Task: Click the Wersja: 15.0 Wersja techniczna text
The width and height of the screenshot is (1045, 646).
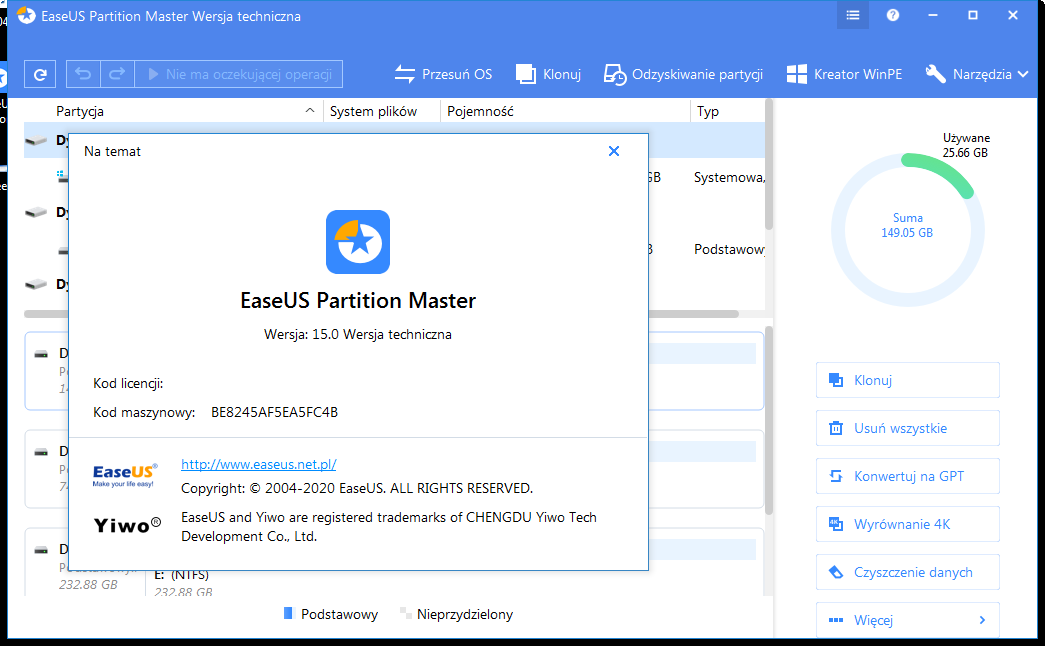Action: point(358,335)
